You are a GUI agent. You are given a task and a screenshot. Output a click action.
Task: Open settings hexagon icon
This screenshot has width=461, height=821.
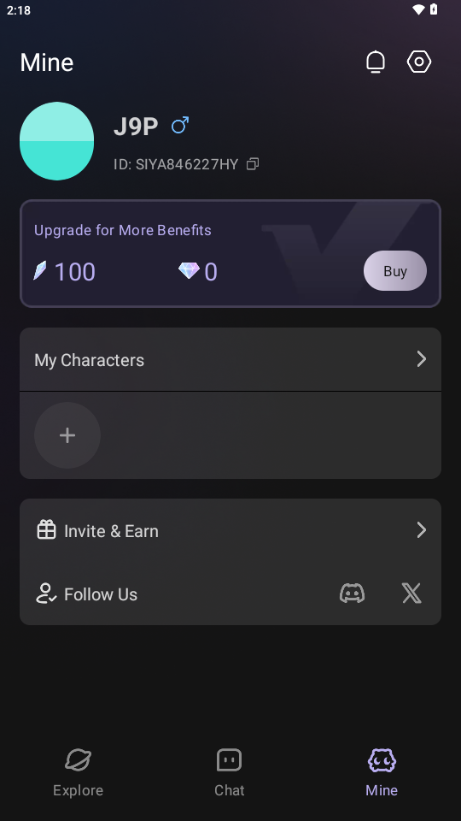pos(419,62)
